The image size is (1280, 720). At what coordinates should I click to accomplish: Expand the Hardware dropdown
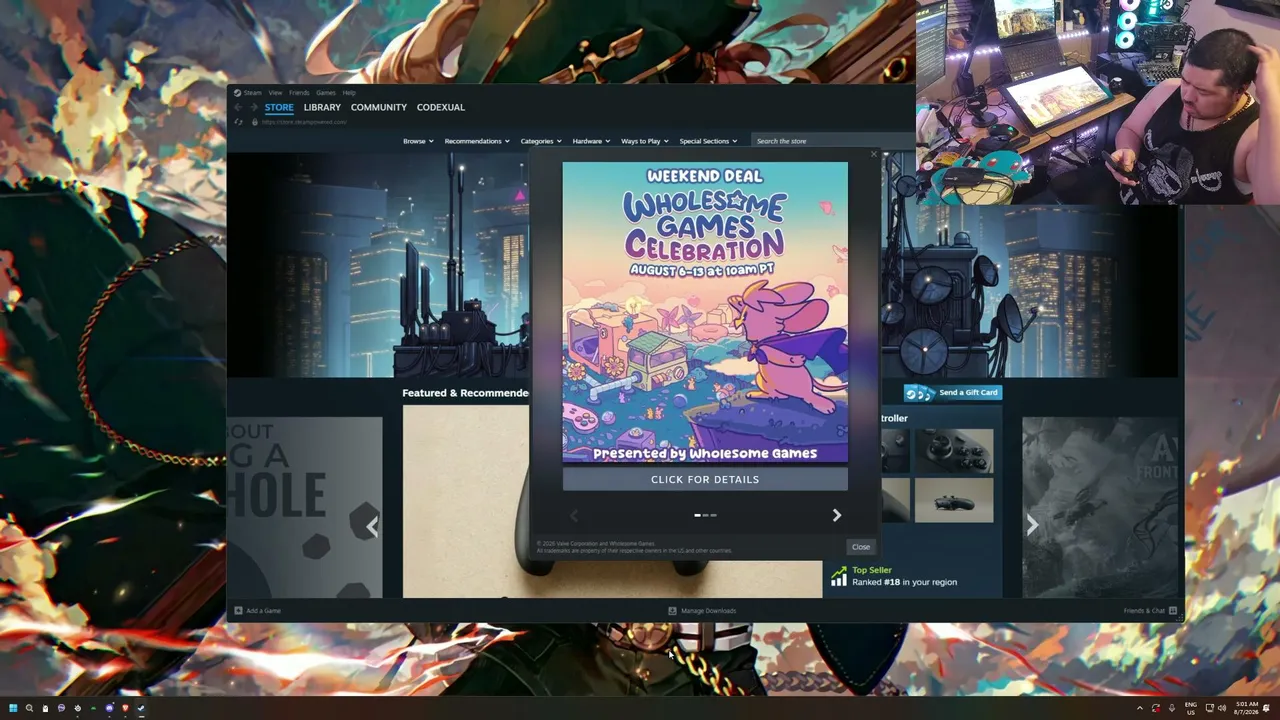(x=591, y=141)
